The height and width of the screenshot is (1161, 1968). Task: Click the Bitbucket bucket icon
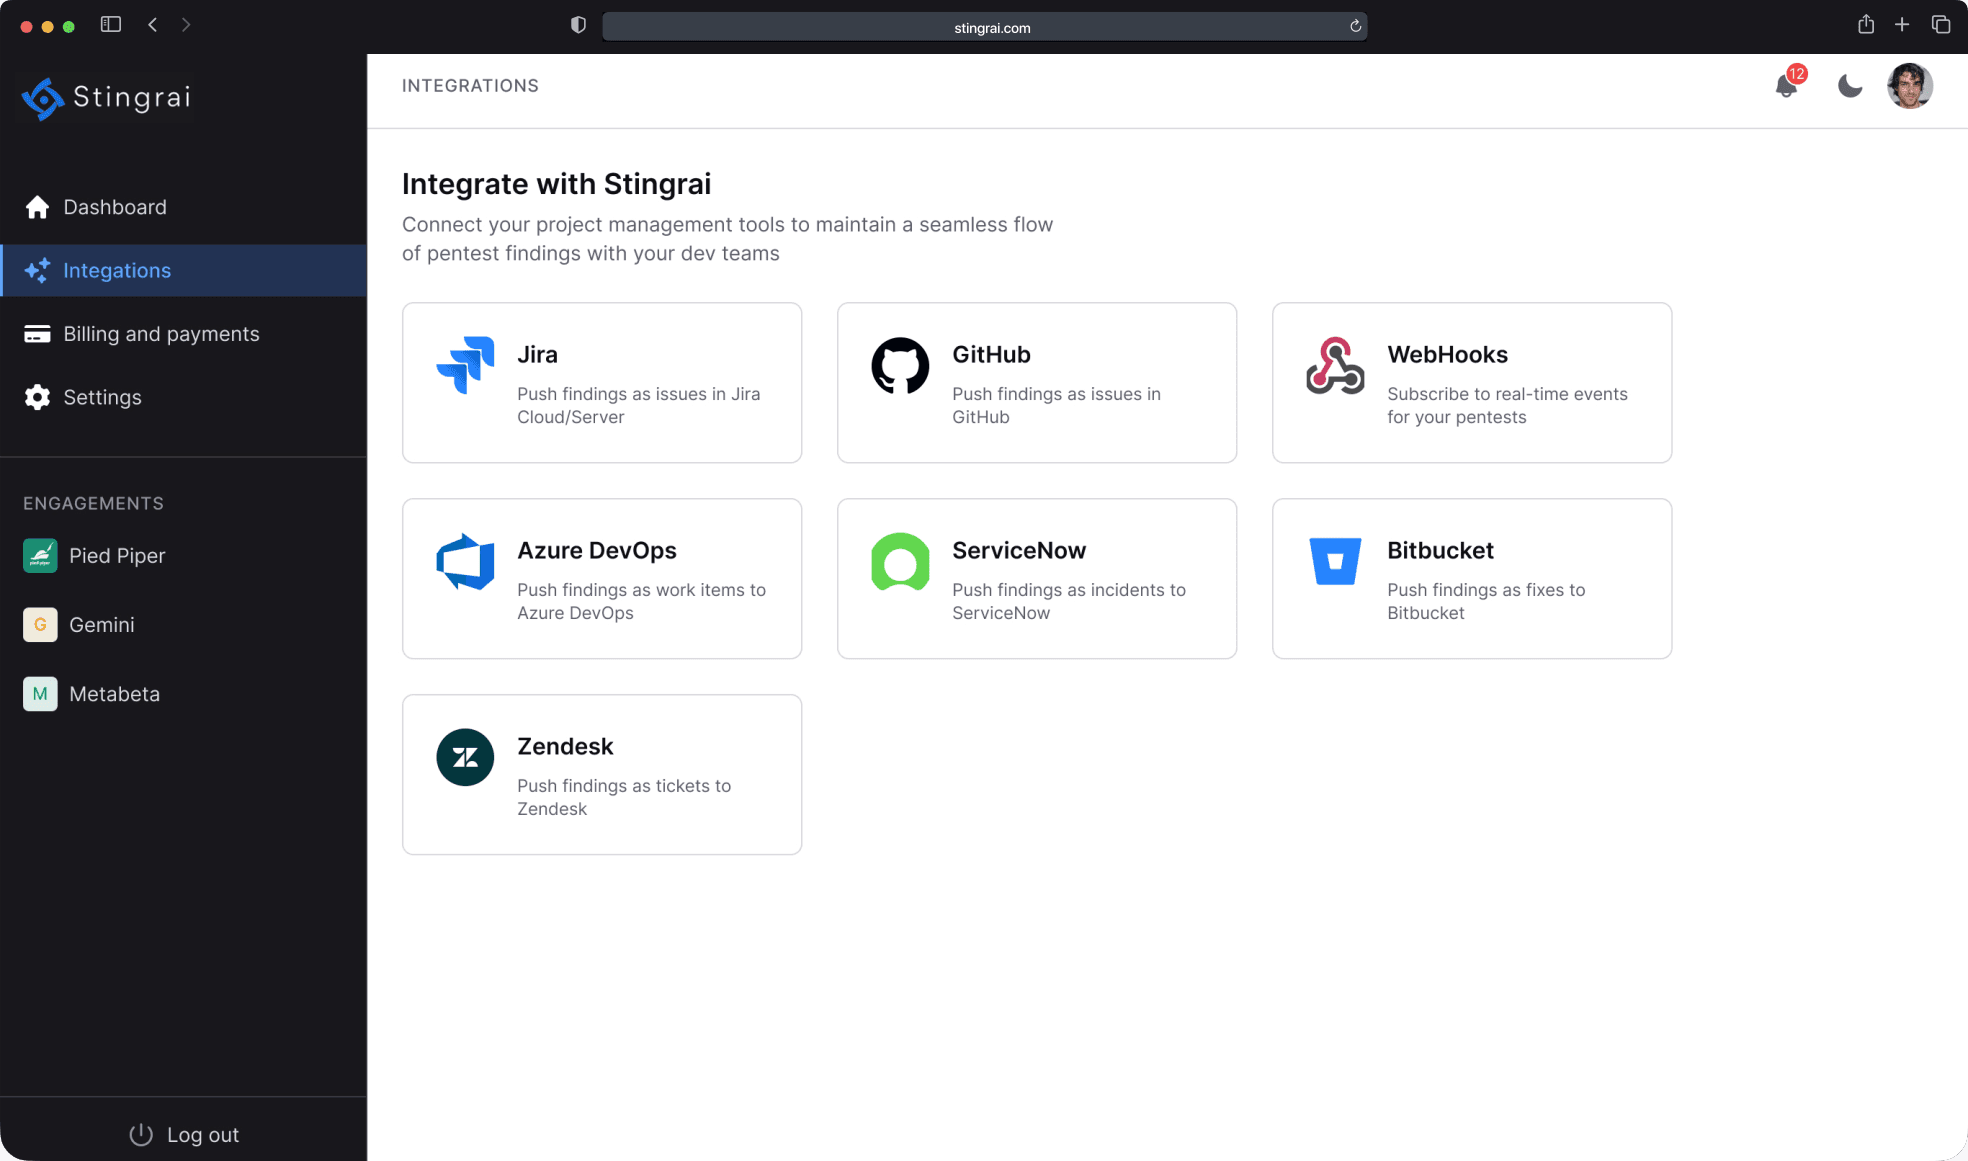[1335, 561]
